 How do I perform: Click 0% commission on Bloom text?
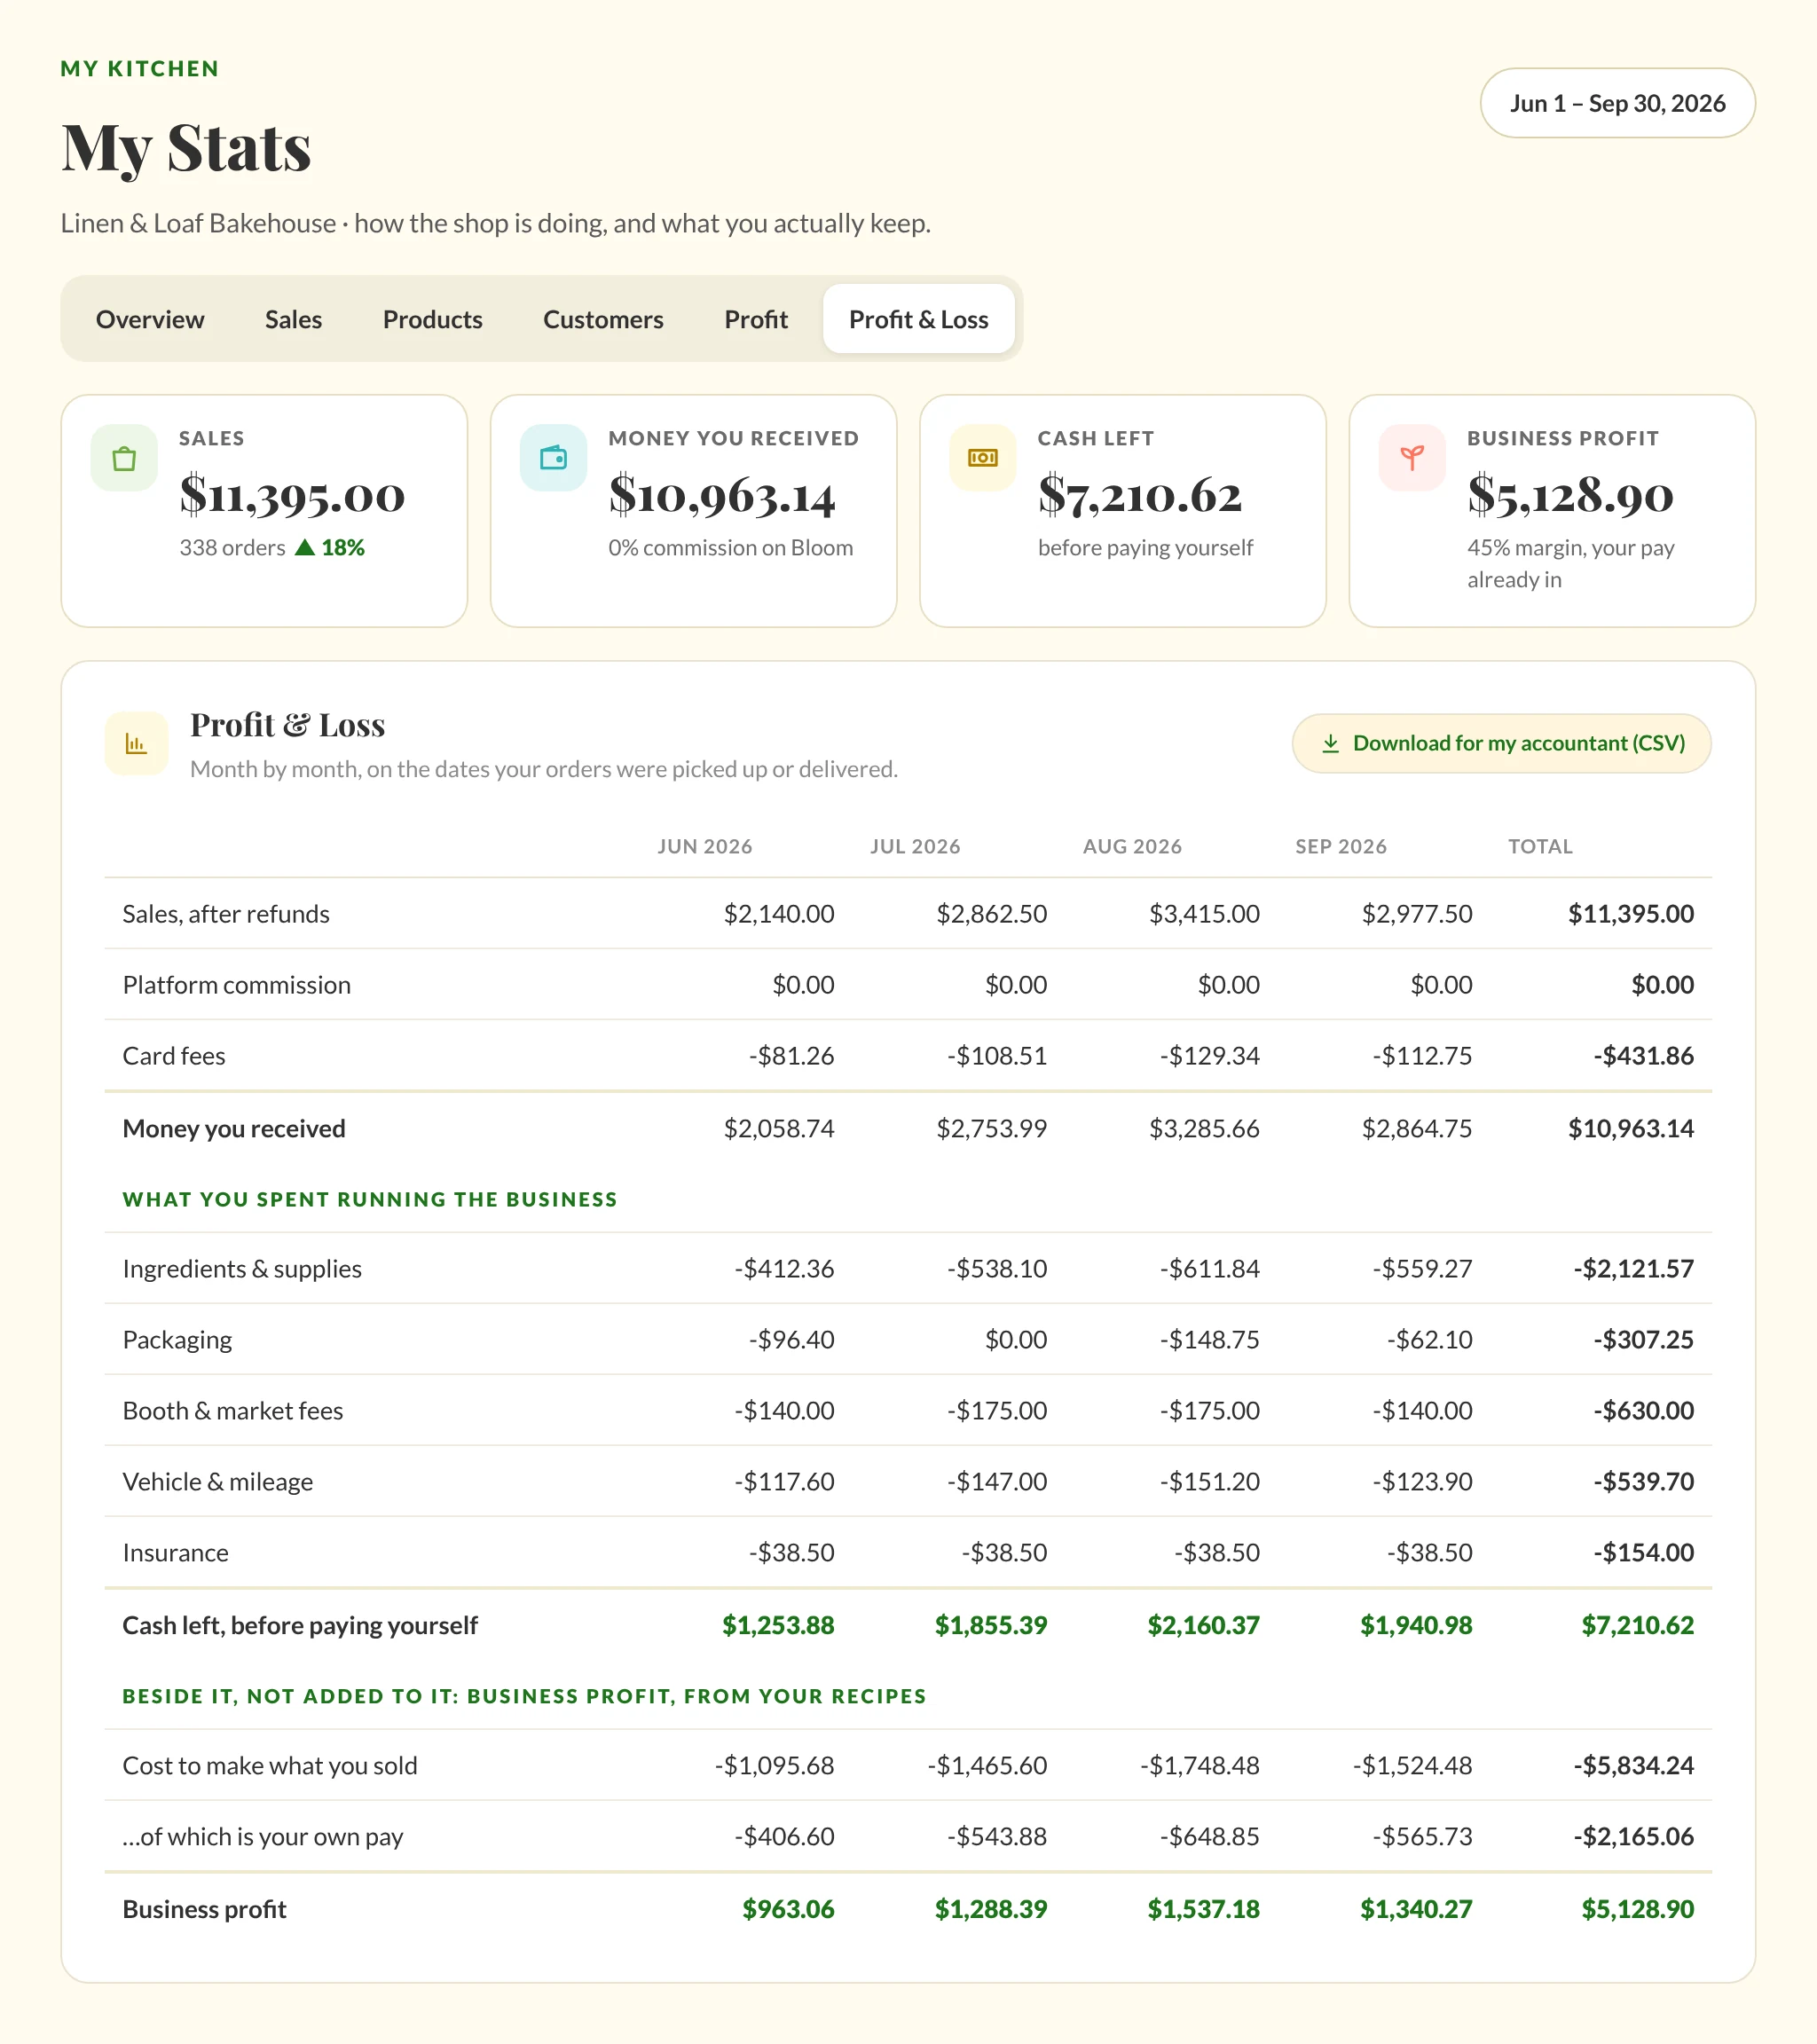coord(731,548)
